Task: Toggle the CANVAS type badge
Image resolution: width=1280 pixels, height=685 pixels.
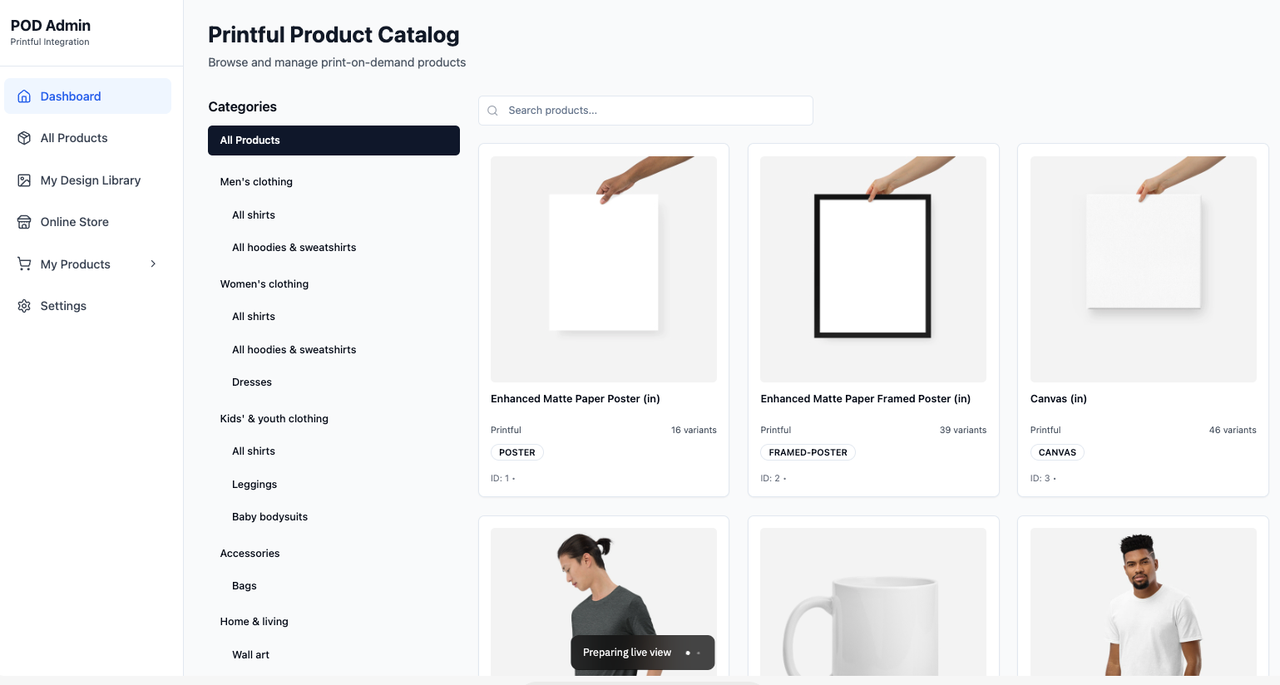Action: (x=1057, y=452)
